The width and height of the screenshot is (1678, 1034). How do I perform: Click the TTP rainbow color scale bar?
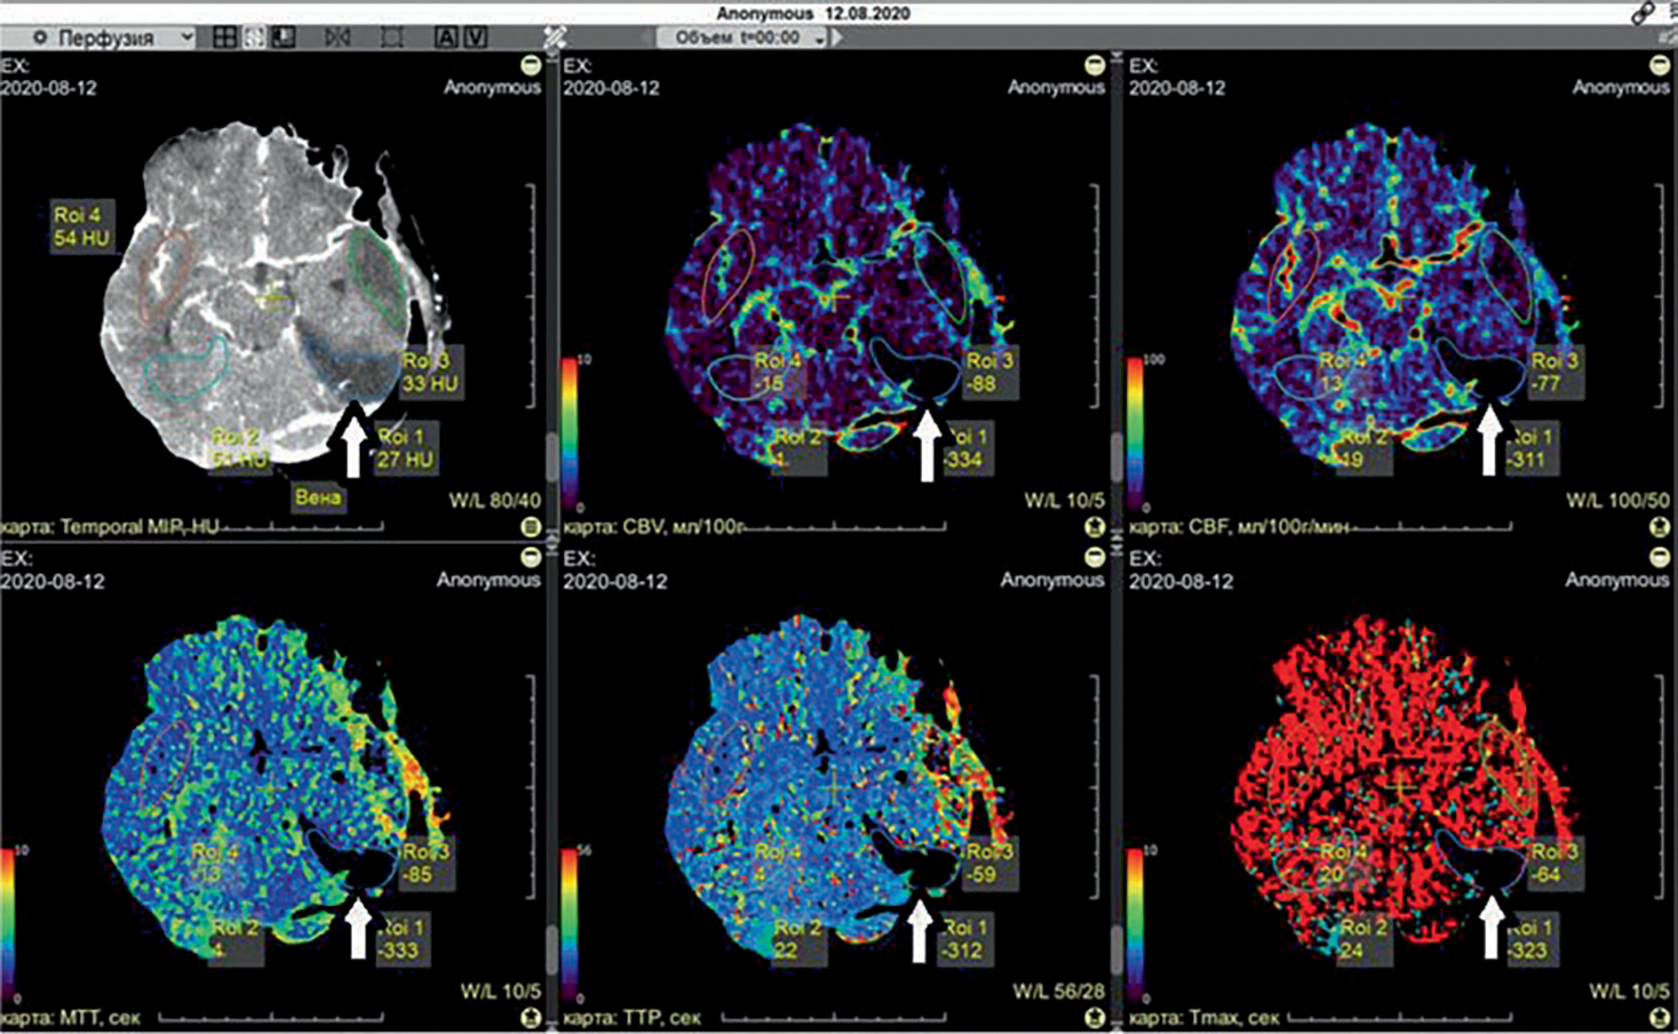coord(569,924)
